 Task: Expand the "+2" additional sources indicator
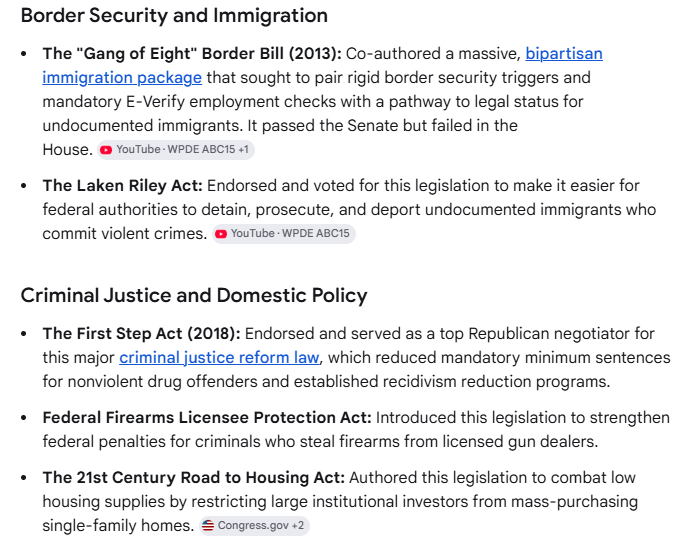298,525
